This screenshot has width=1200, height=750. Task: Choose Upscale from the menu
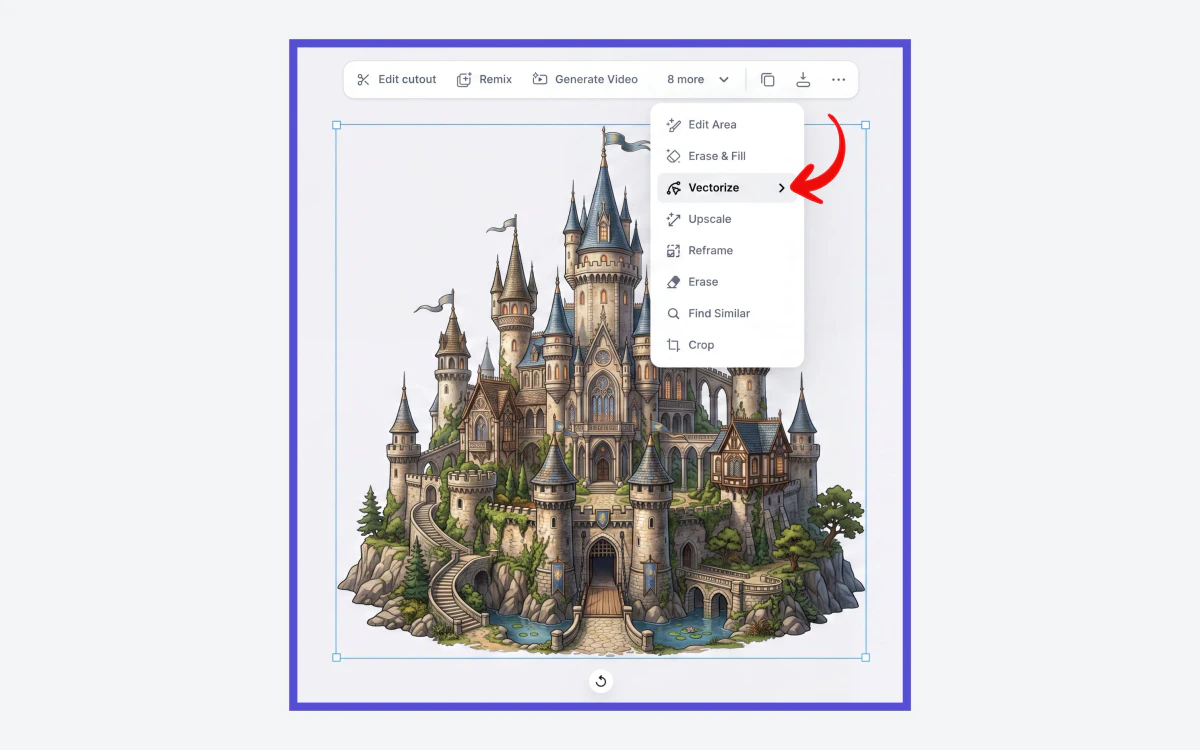[727, 219]
